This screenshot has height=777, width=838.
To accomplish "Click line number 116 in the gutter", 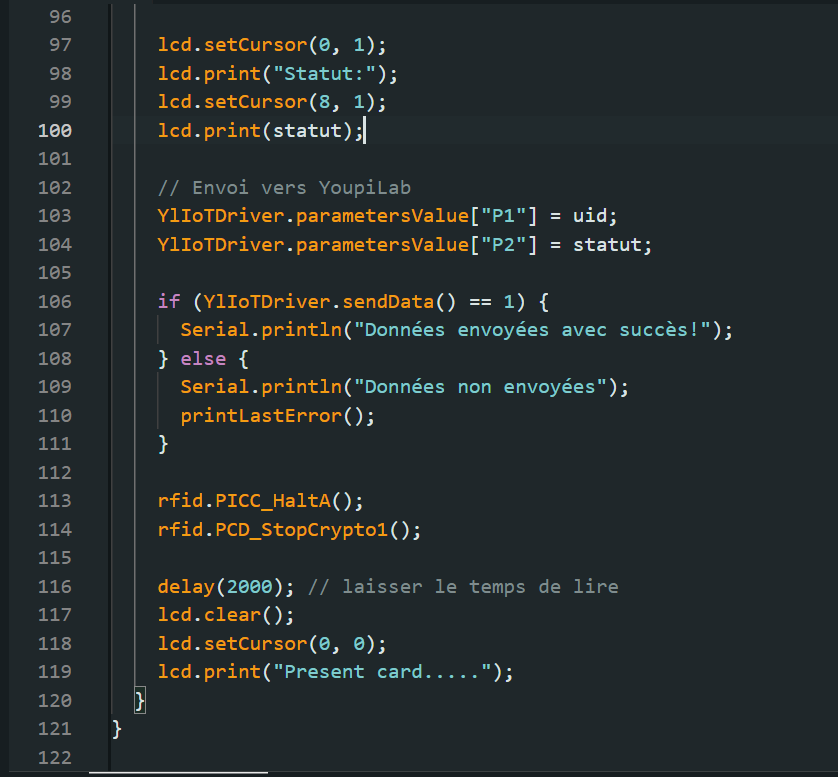I will tap(55, 587).
